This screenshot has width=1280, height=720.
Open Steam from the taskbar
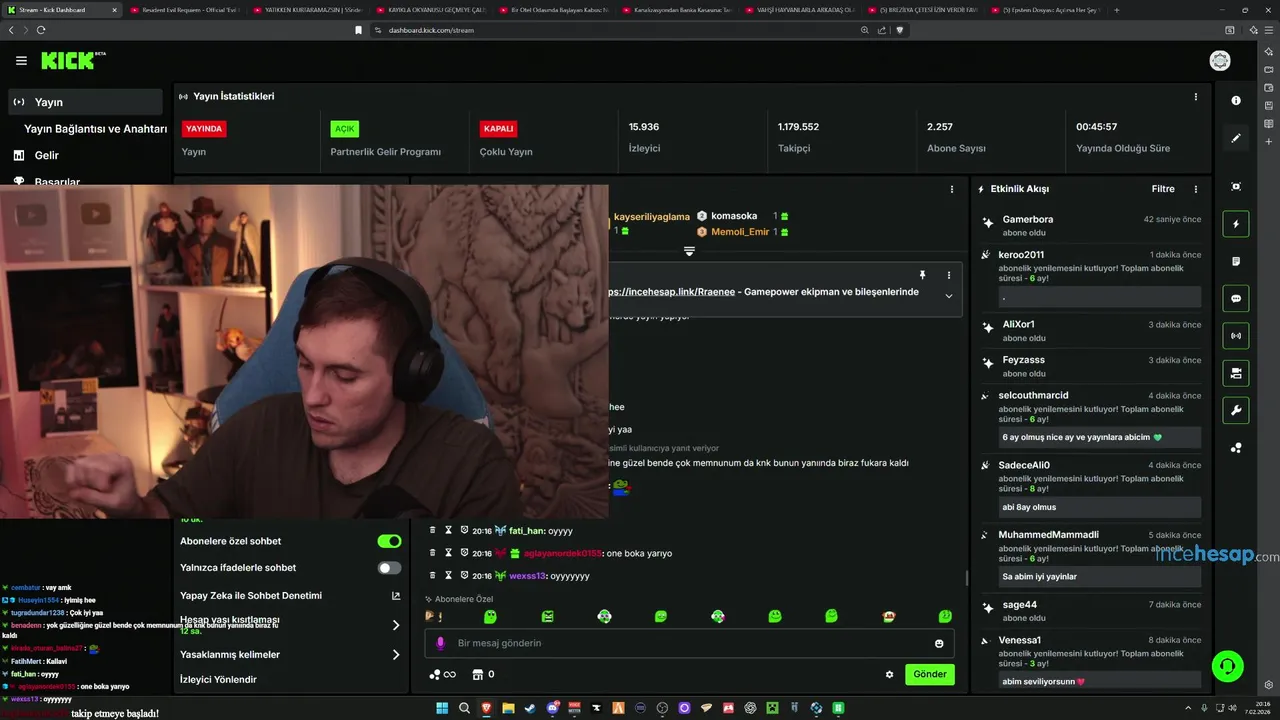[530, 708]
